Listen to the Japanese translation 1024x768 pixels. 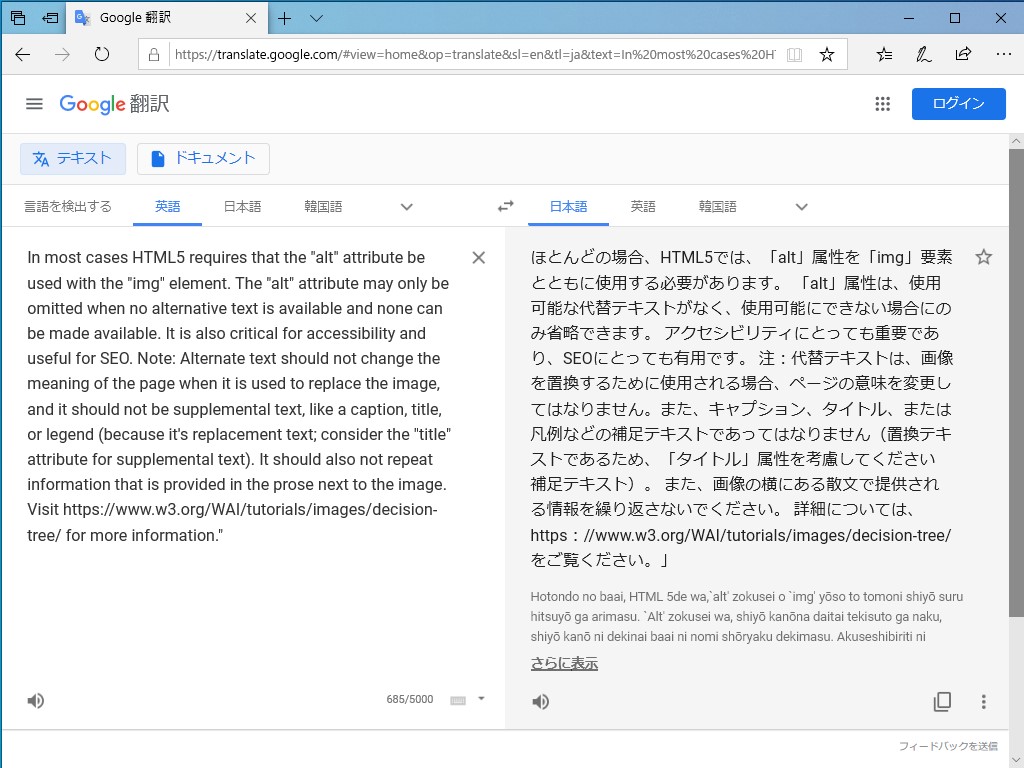(540, 701)
